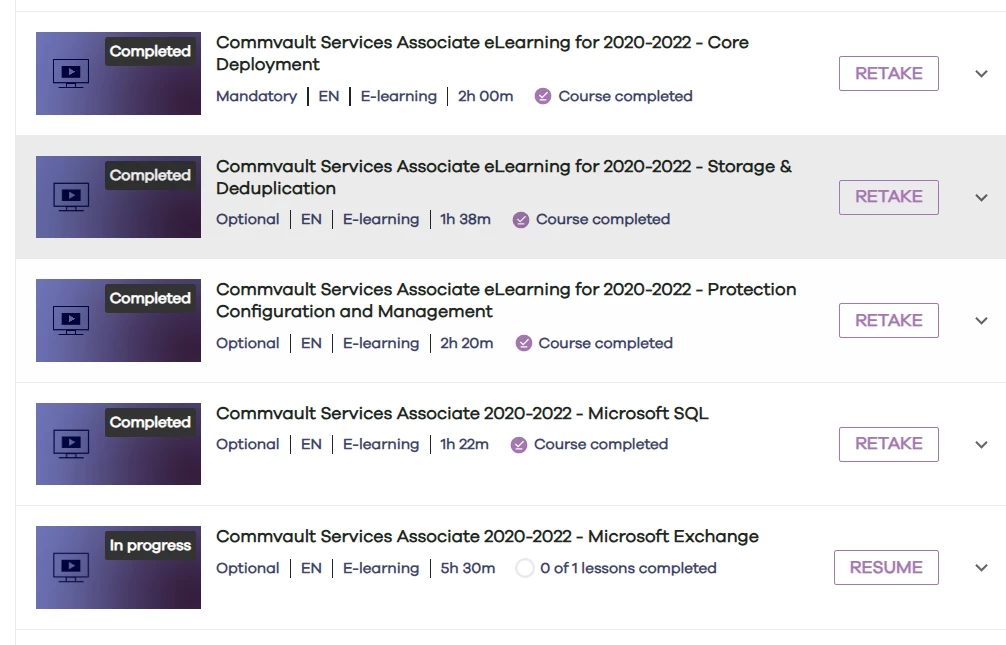
Task: Resume the Microsoft Exchange course
Action: (886, 568)
